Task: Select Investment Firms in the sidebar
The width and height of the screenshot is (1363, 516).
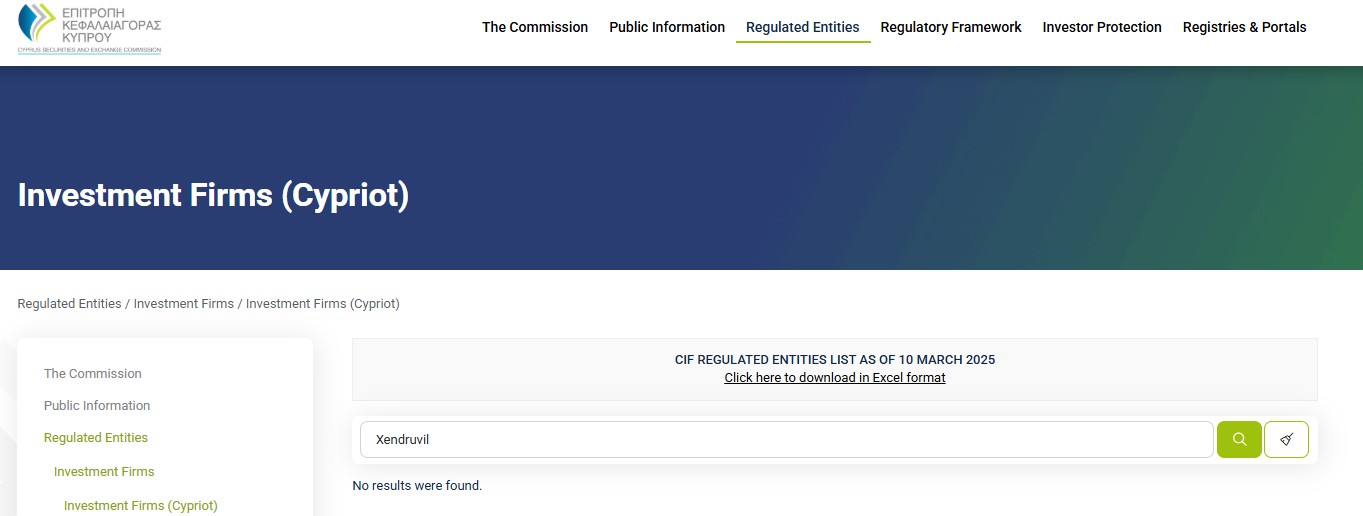Action: point(104,472)
